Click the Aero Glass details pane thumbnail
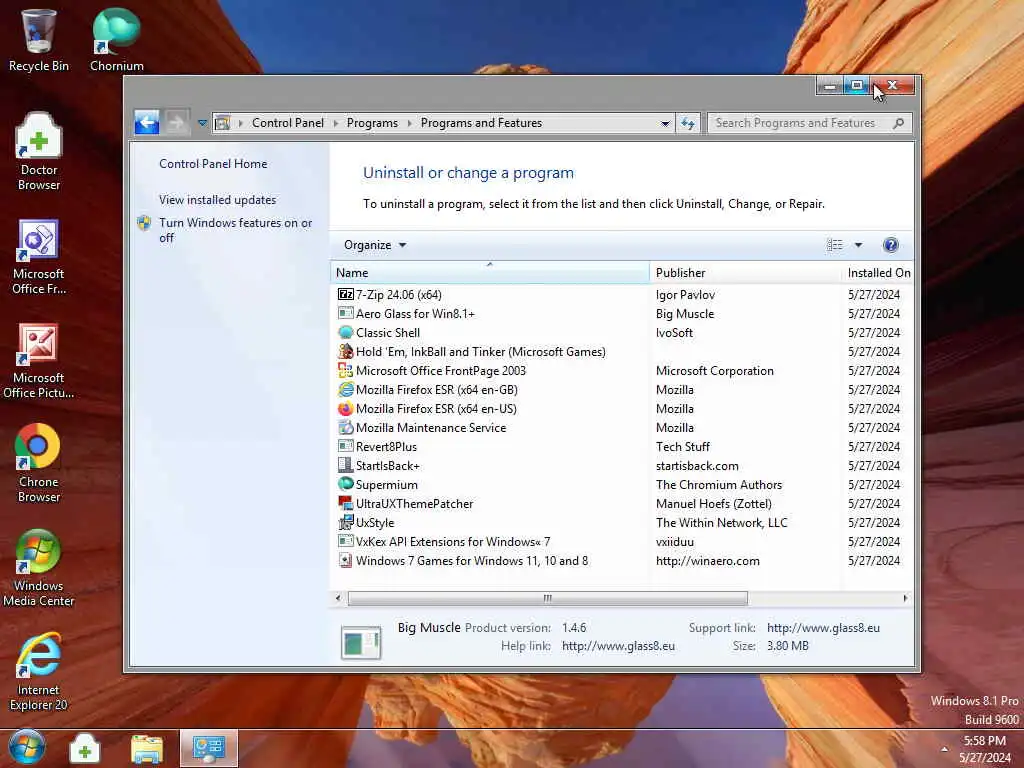 tap(361, 643)
